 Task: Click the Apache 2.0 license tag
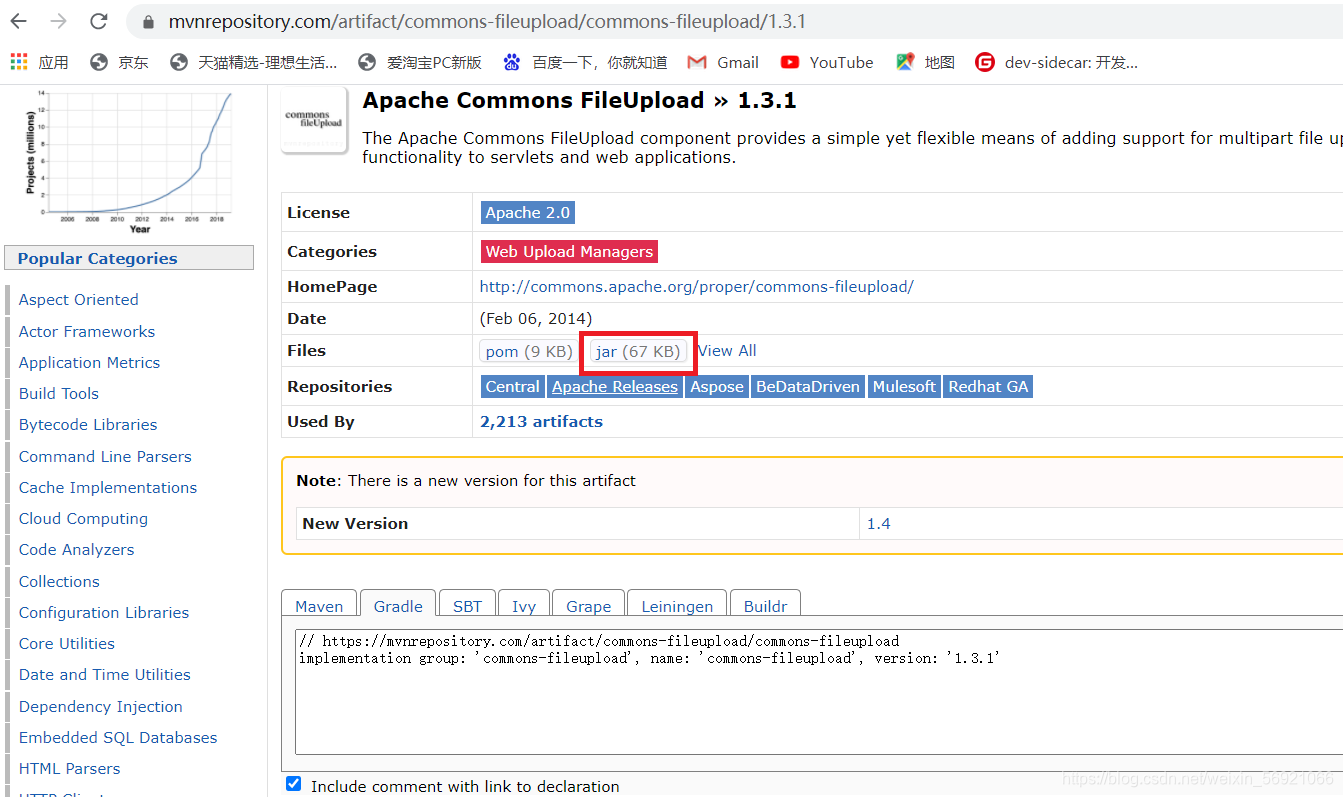coord(528,212)
